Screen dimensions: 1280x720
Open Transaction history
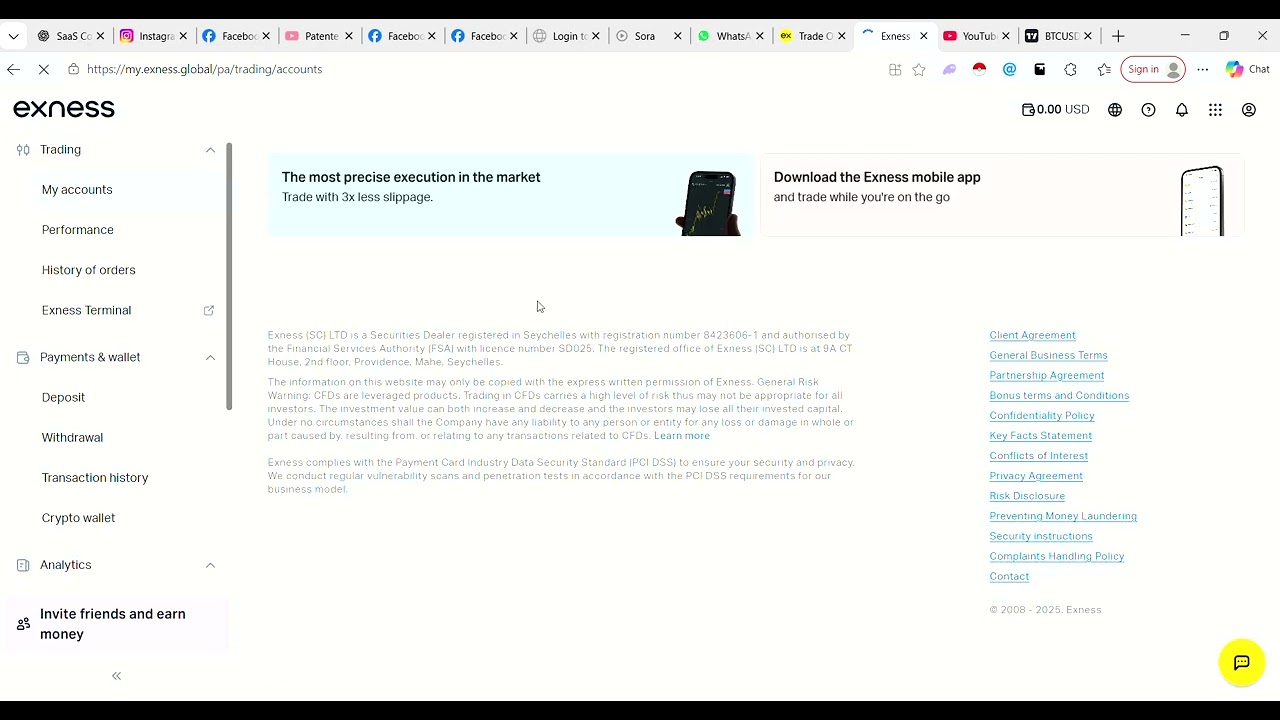coord(95,477)
